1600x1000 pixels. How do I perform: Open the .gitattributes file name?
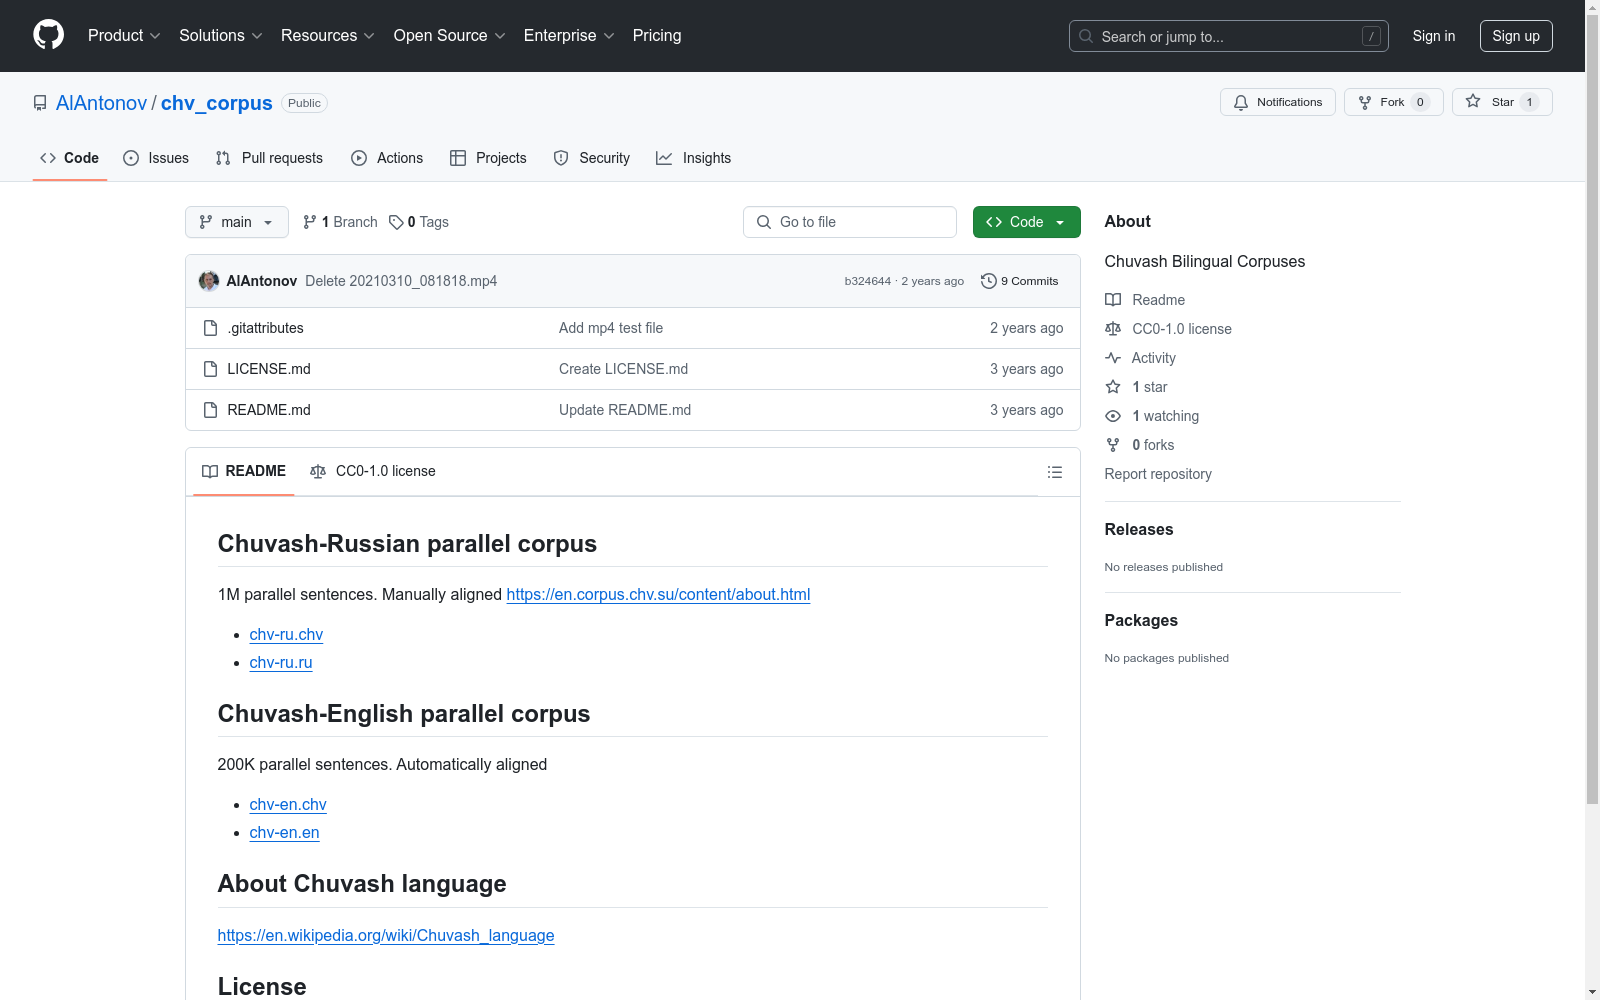coord(265,328)
